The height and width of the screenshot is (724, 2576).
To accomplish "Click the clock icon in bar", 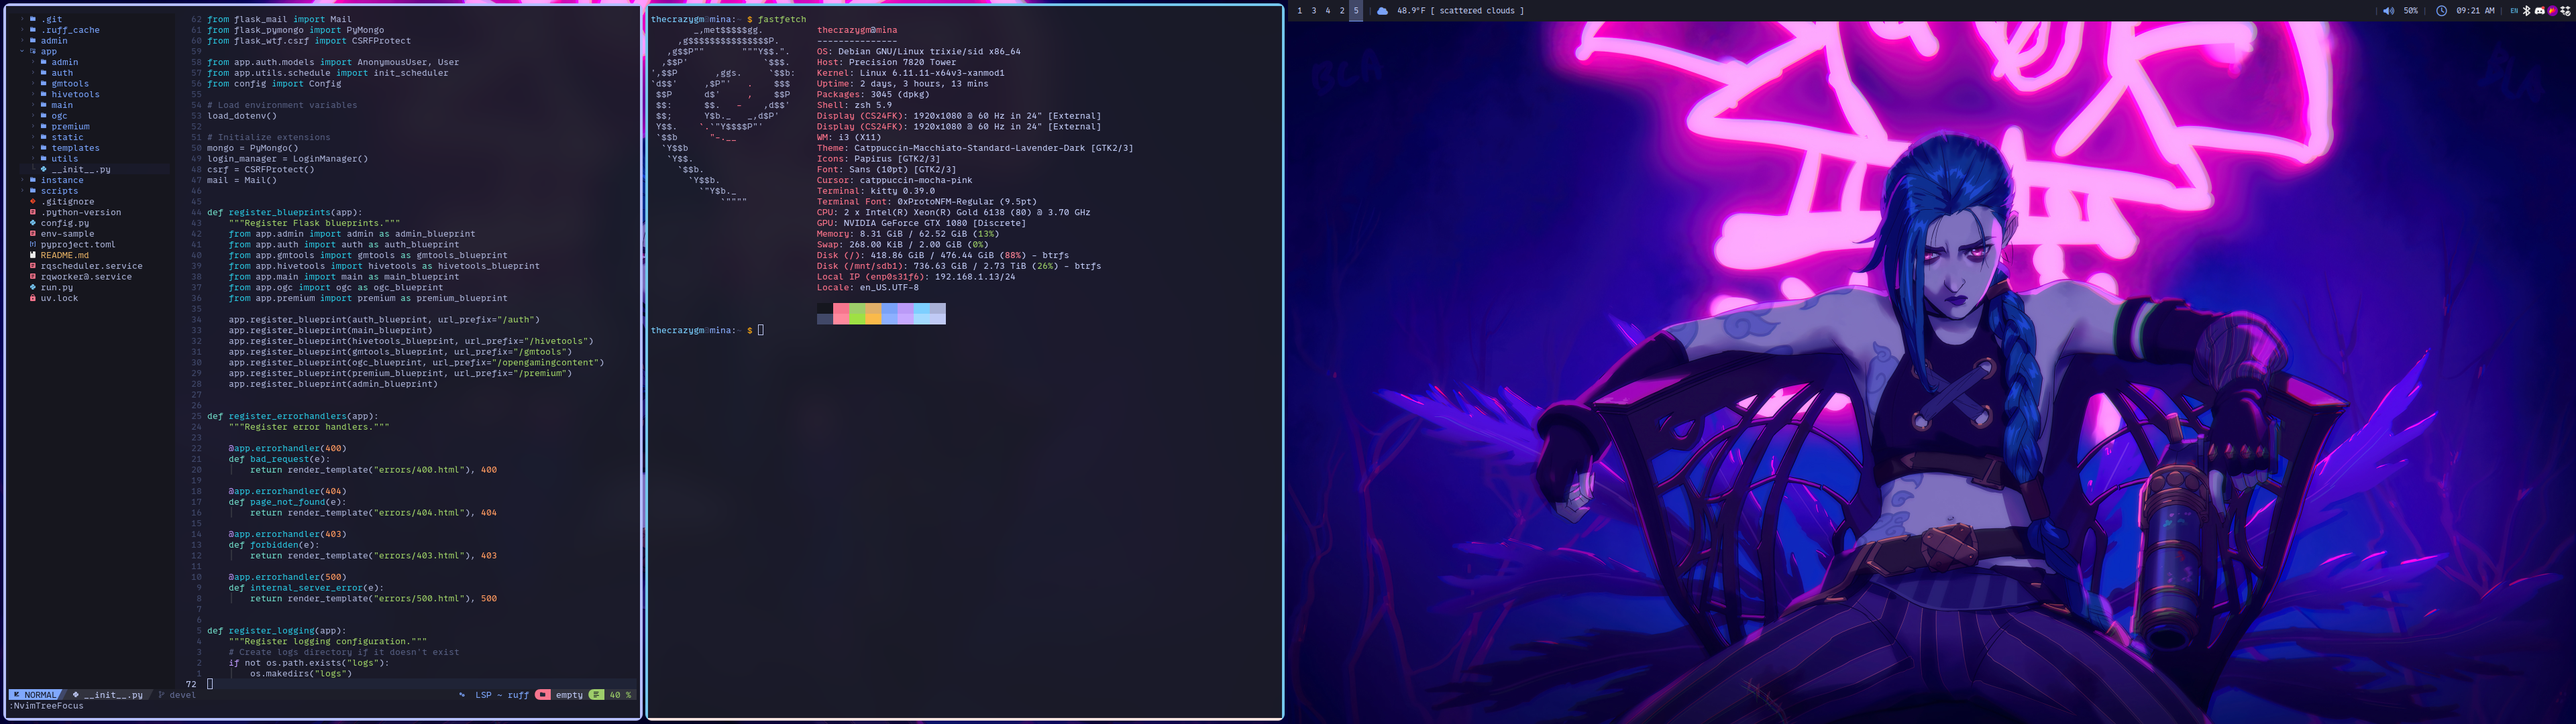I will (2442, 11).
